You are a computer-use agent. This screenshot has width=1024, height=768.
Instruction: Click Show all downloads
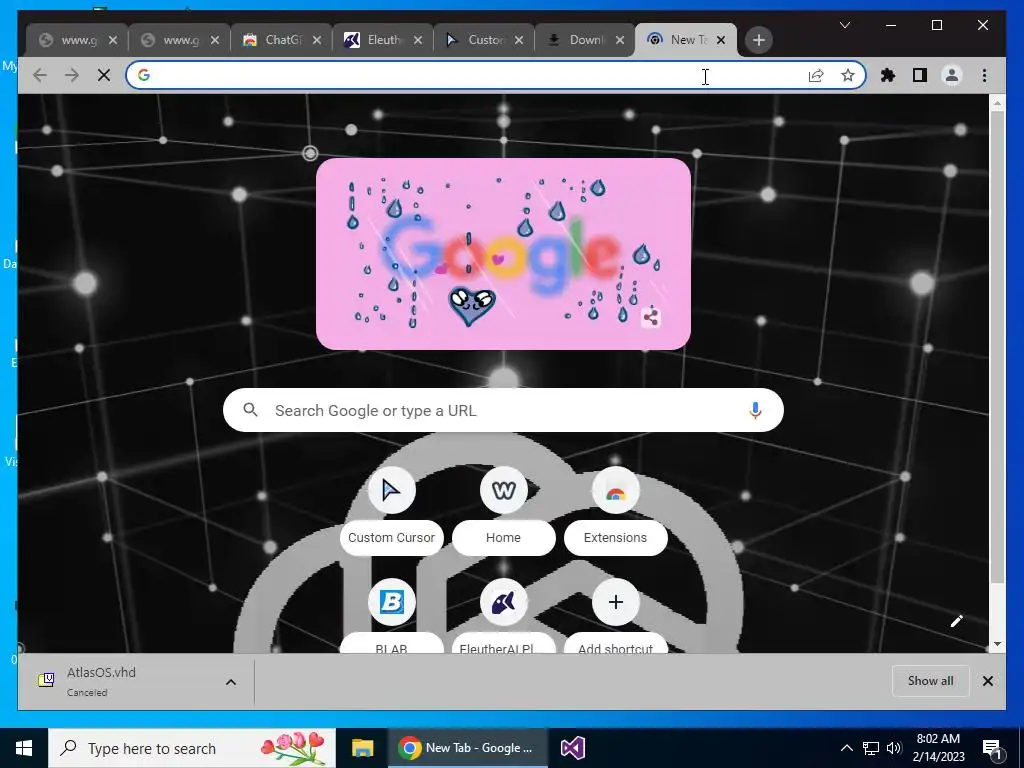(930, 680)
